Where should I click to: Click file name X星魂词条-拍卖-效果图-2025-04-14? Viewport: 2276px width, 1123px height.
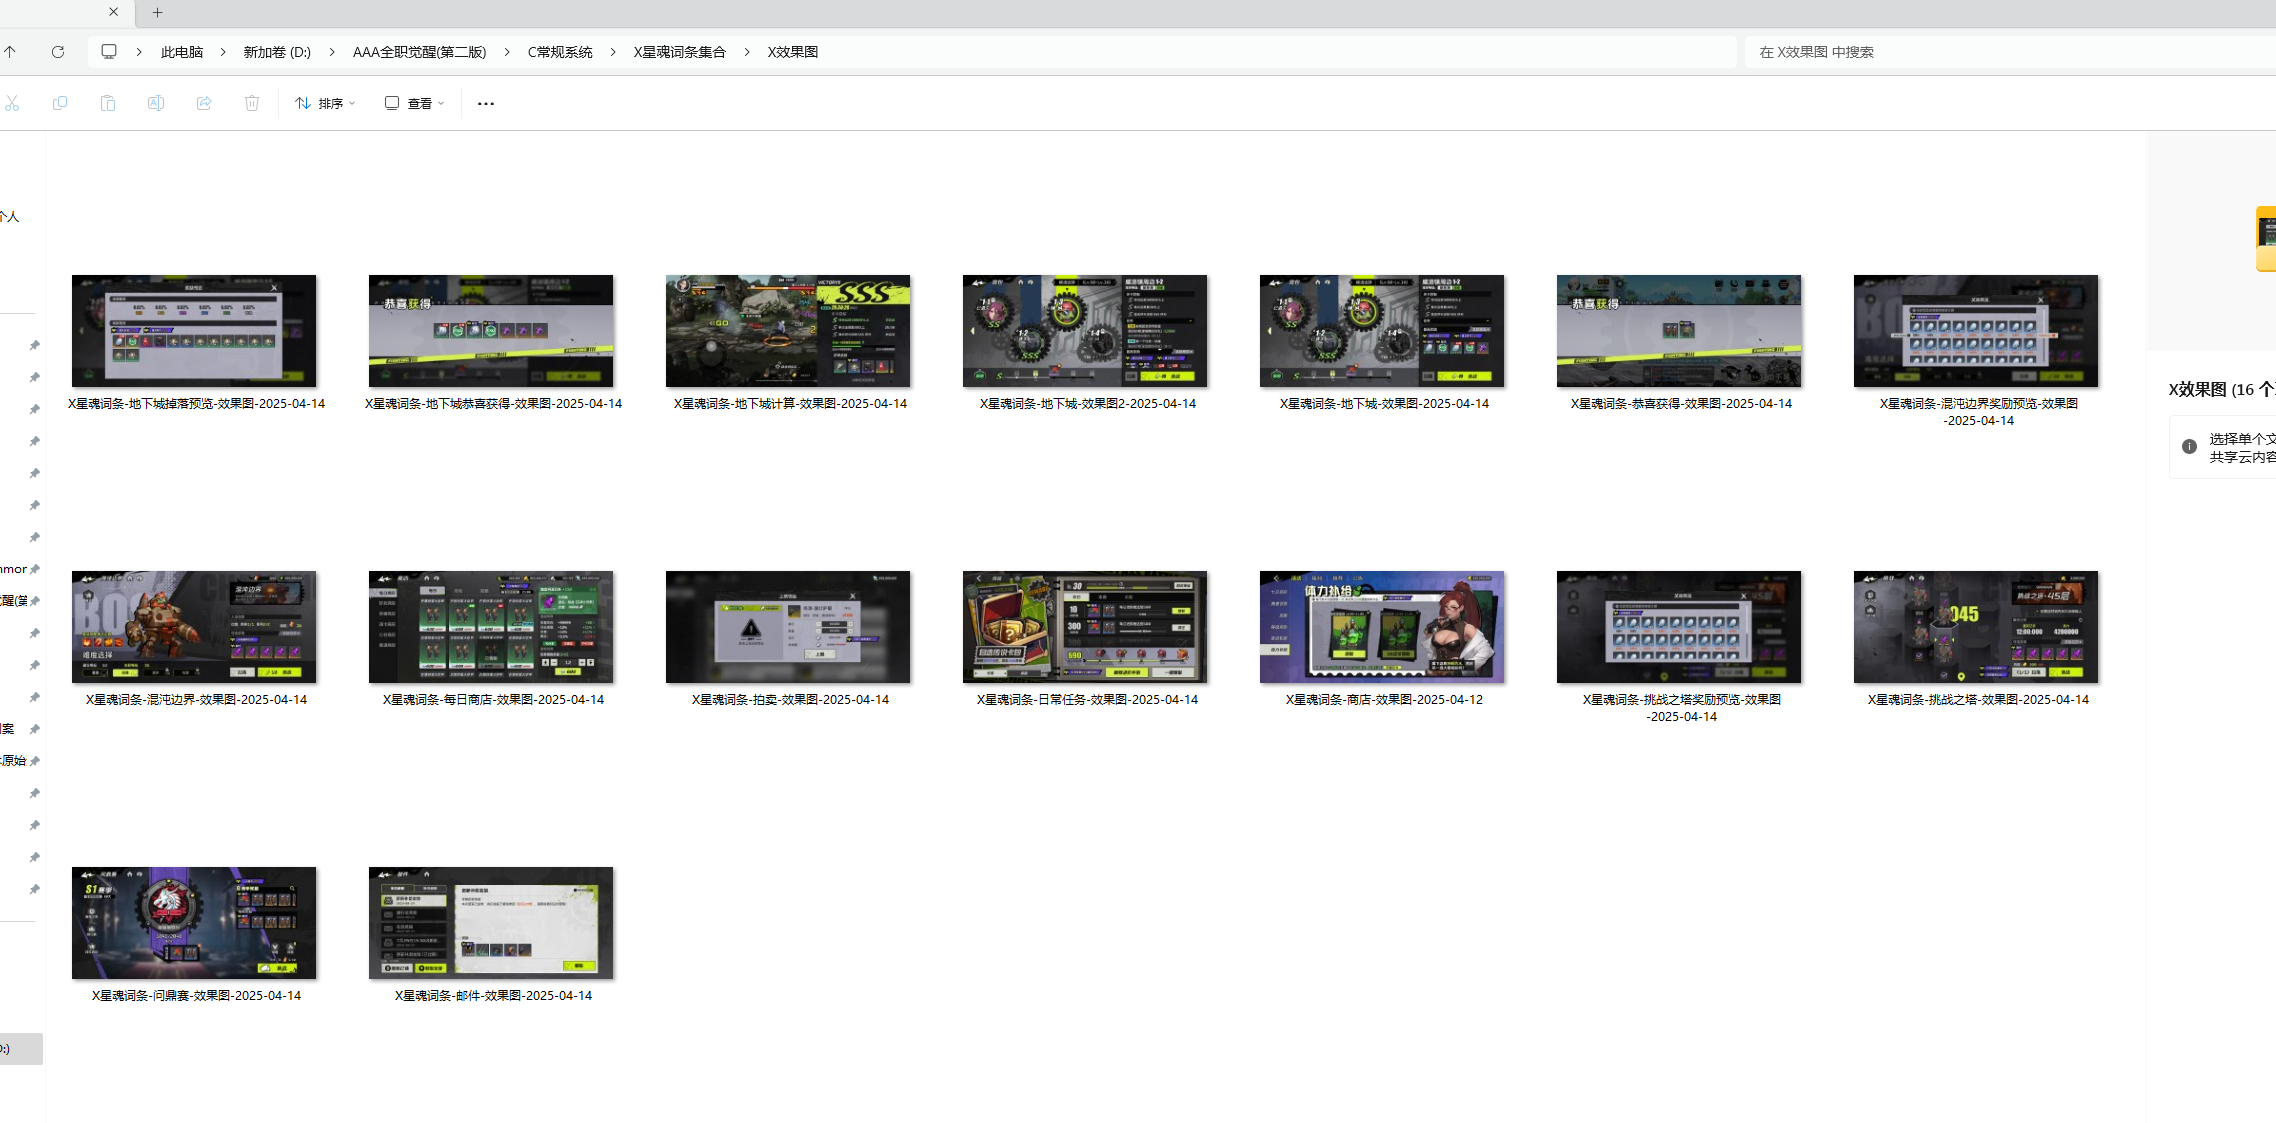(x=790, y=700)
